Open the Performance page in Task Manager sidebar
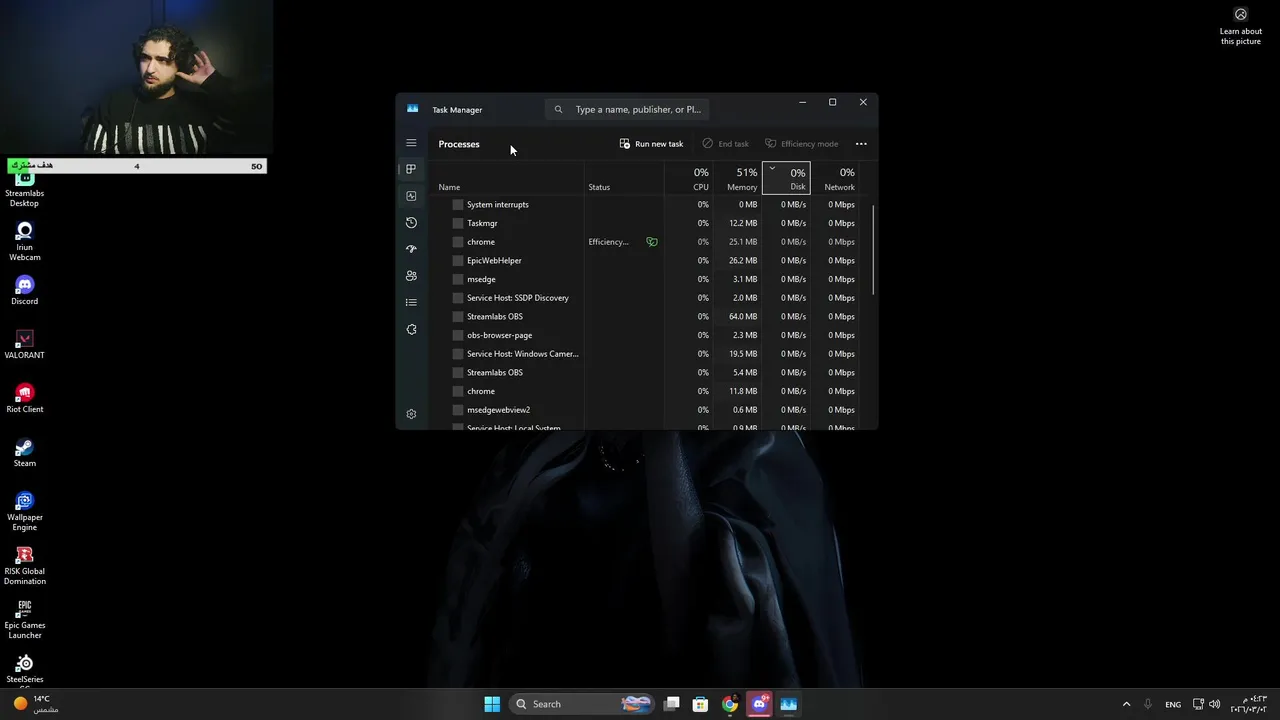This screenshot has width=1280, height=720. (x=411, y=196)
